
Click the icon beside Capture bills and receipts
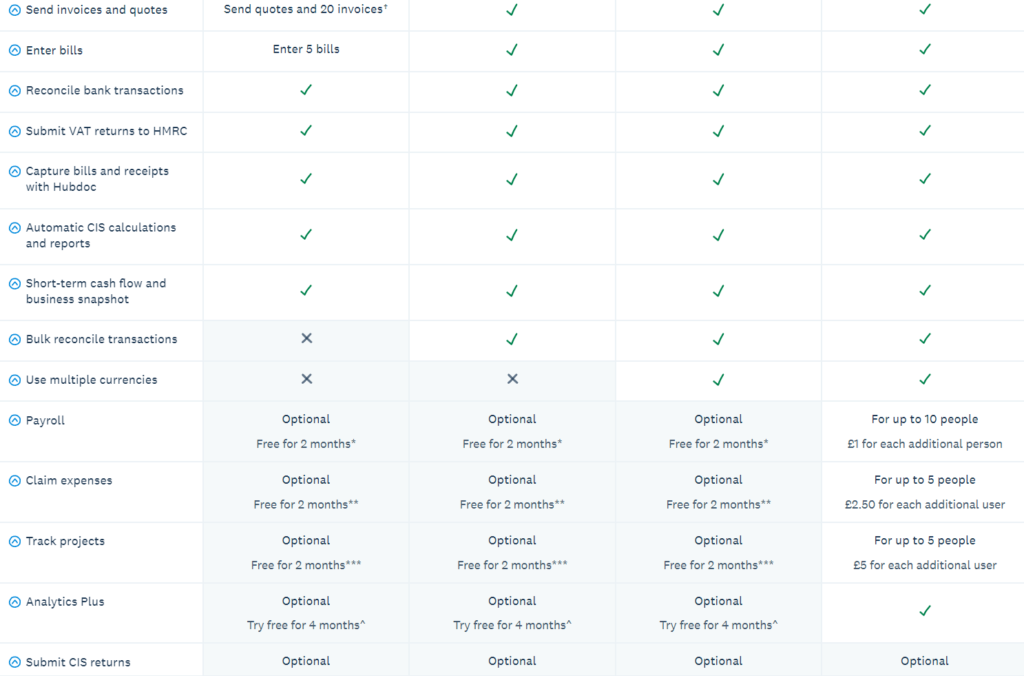pyautogui.click(x=14, y=172)
